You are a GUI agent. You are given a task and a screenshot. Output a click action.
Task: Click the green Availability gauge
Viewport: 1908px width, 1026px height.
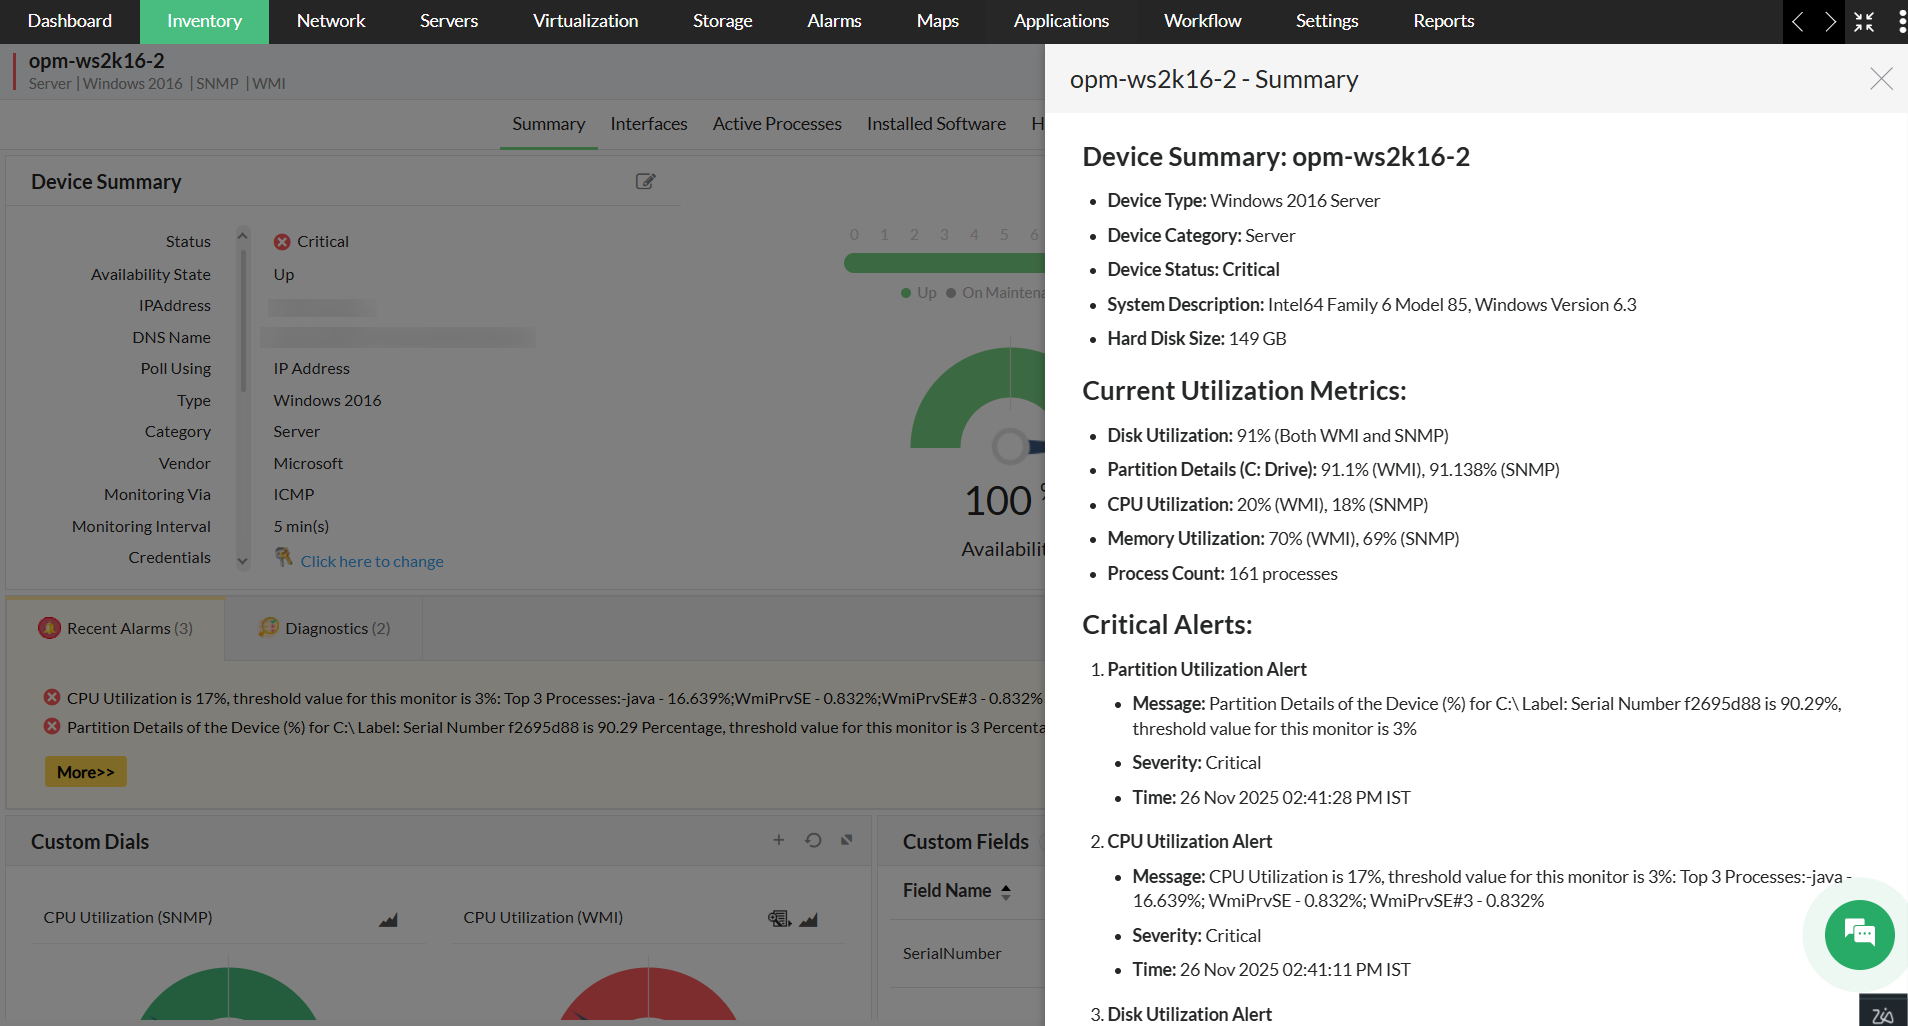pos(978,397)
